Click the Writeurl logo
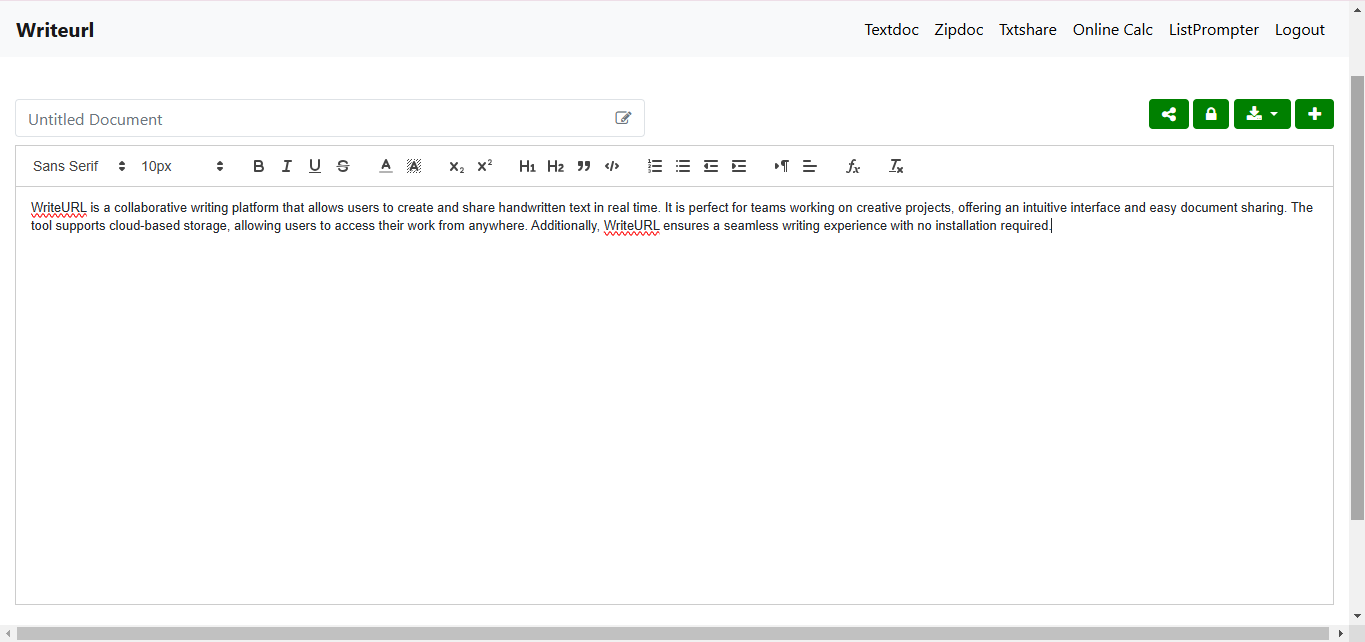The width and height of the screenshot is (1365, 642). [x=55, y=30]
